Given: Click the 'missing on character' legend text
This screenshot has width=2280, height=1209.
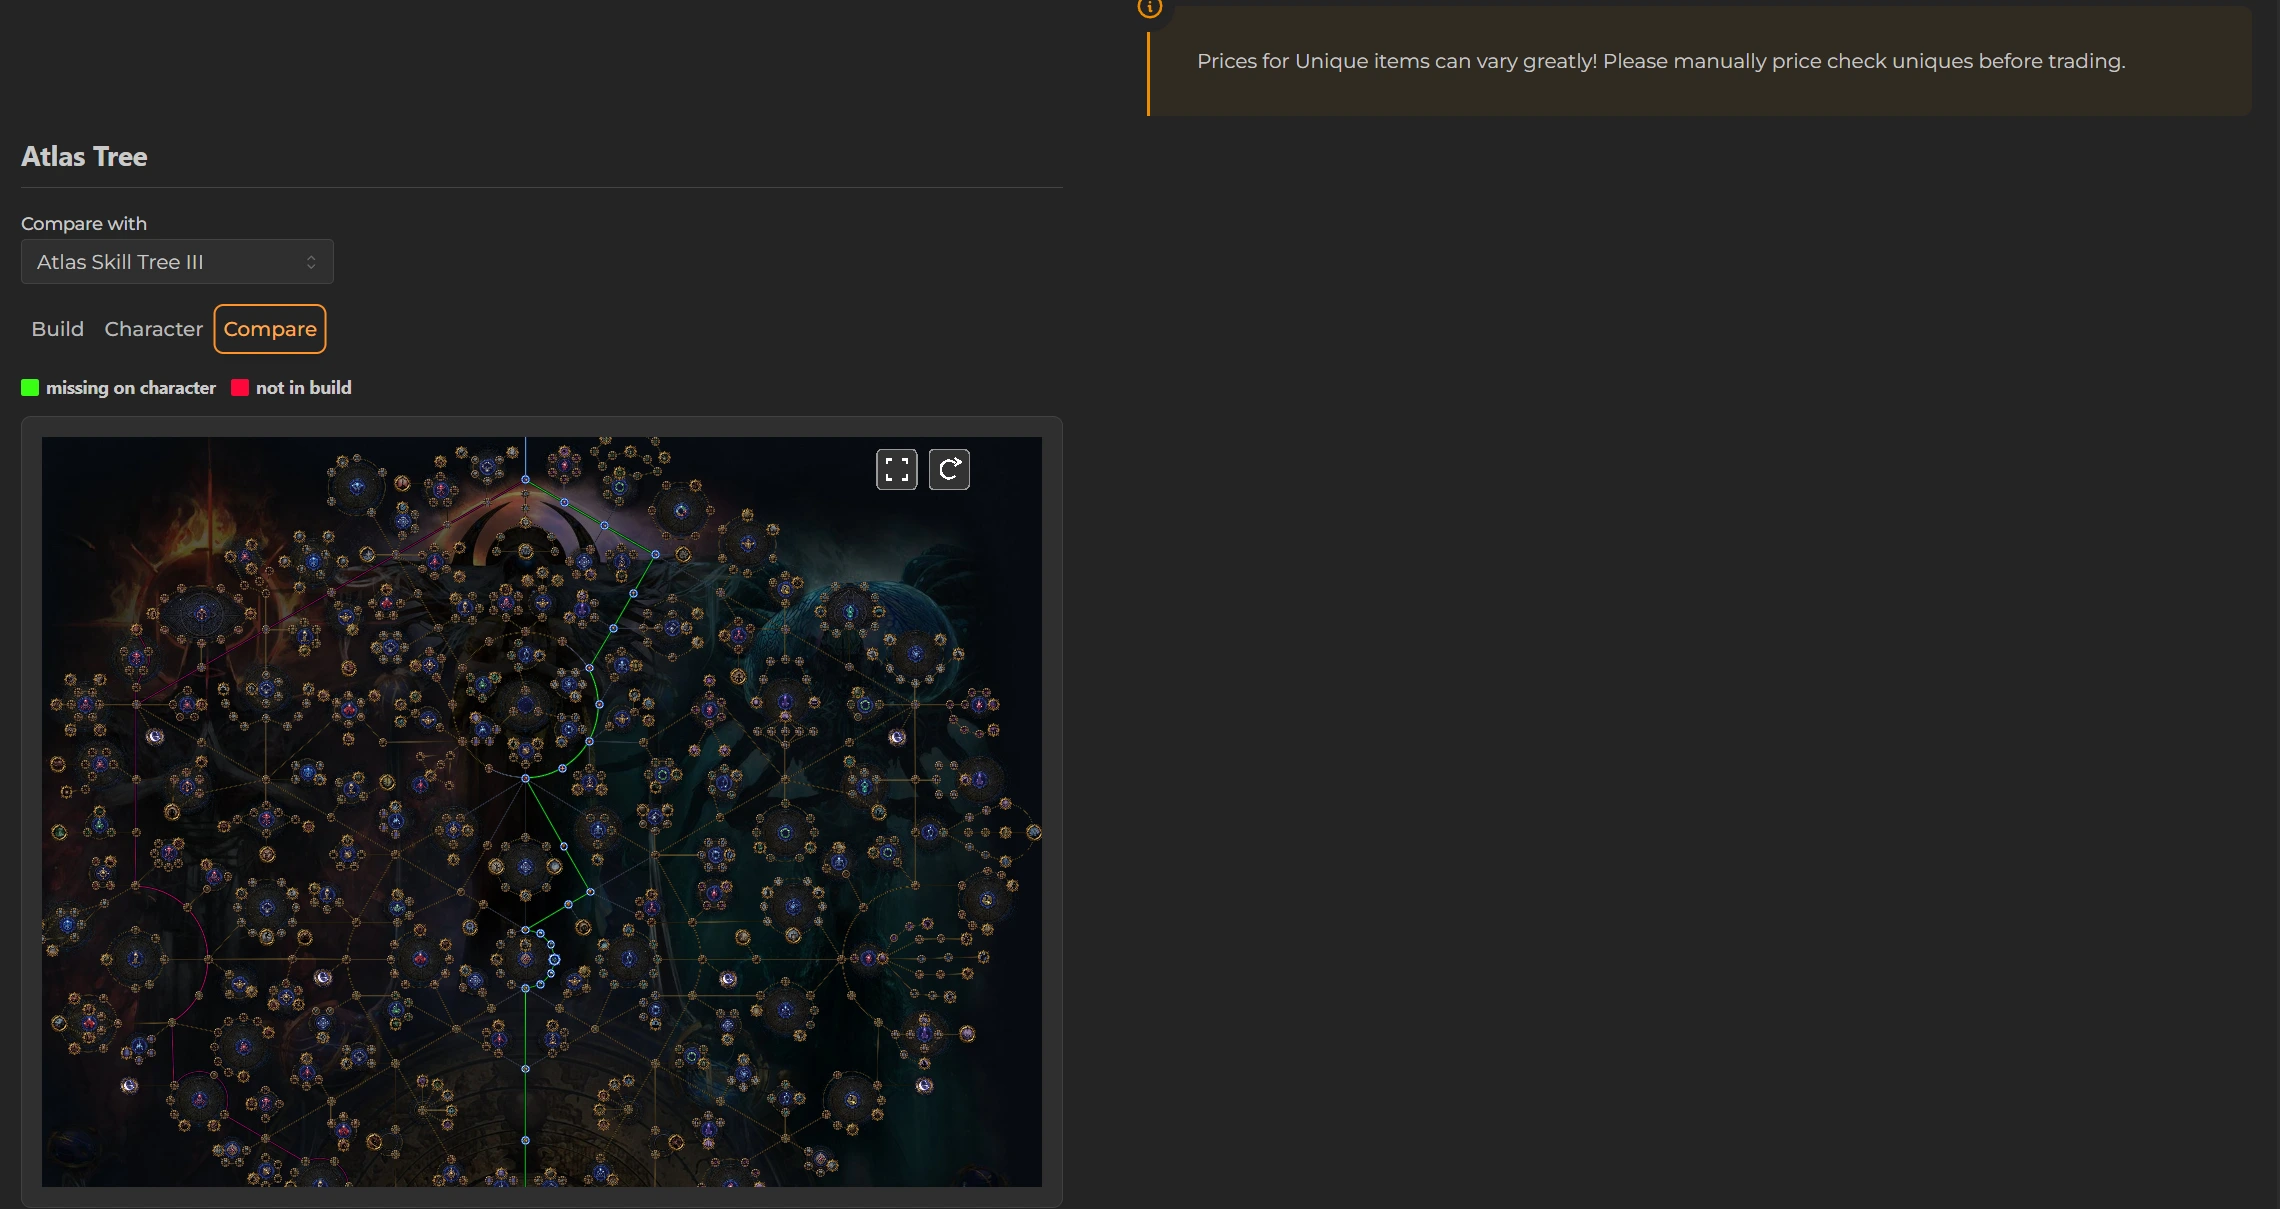Looking at the screenshot, I should [x=131, y=388].
